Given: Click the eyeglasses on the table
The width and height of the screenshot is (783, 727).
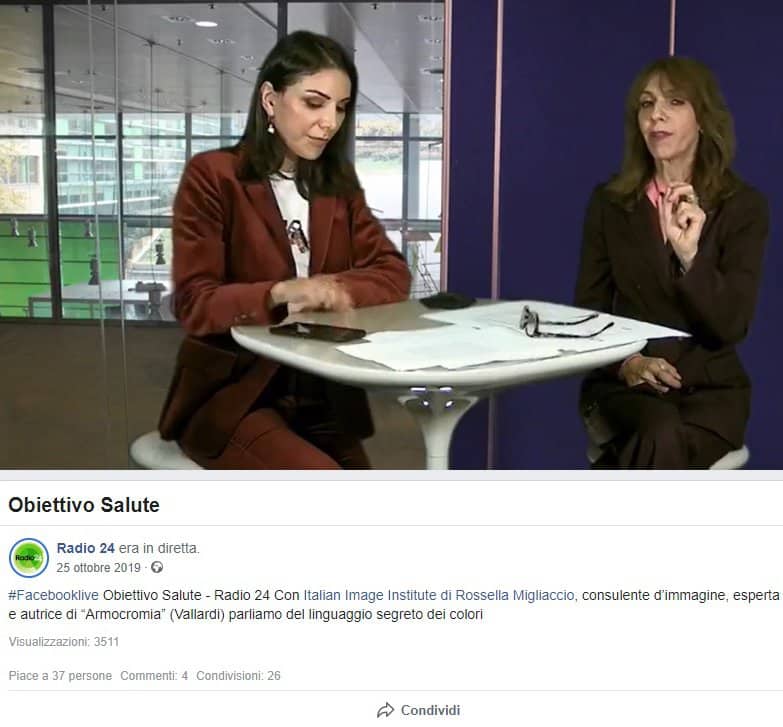Looking at the screenshot, I should point(564,322).
